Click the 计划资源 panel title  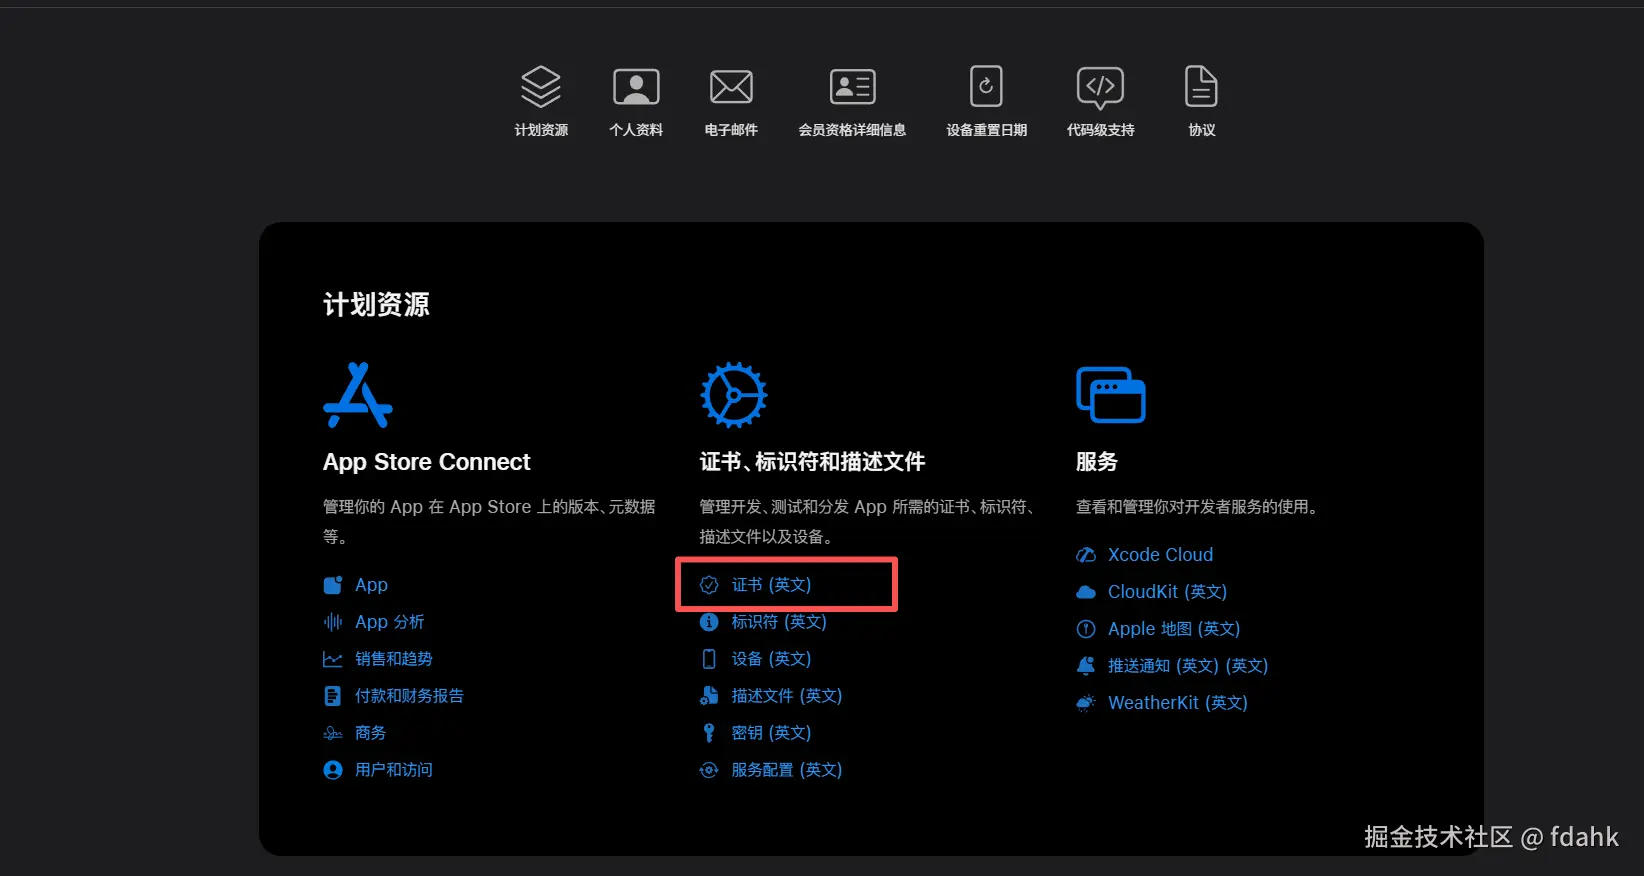click(376, 305)
